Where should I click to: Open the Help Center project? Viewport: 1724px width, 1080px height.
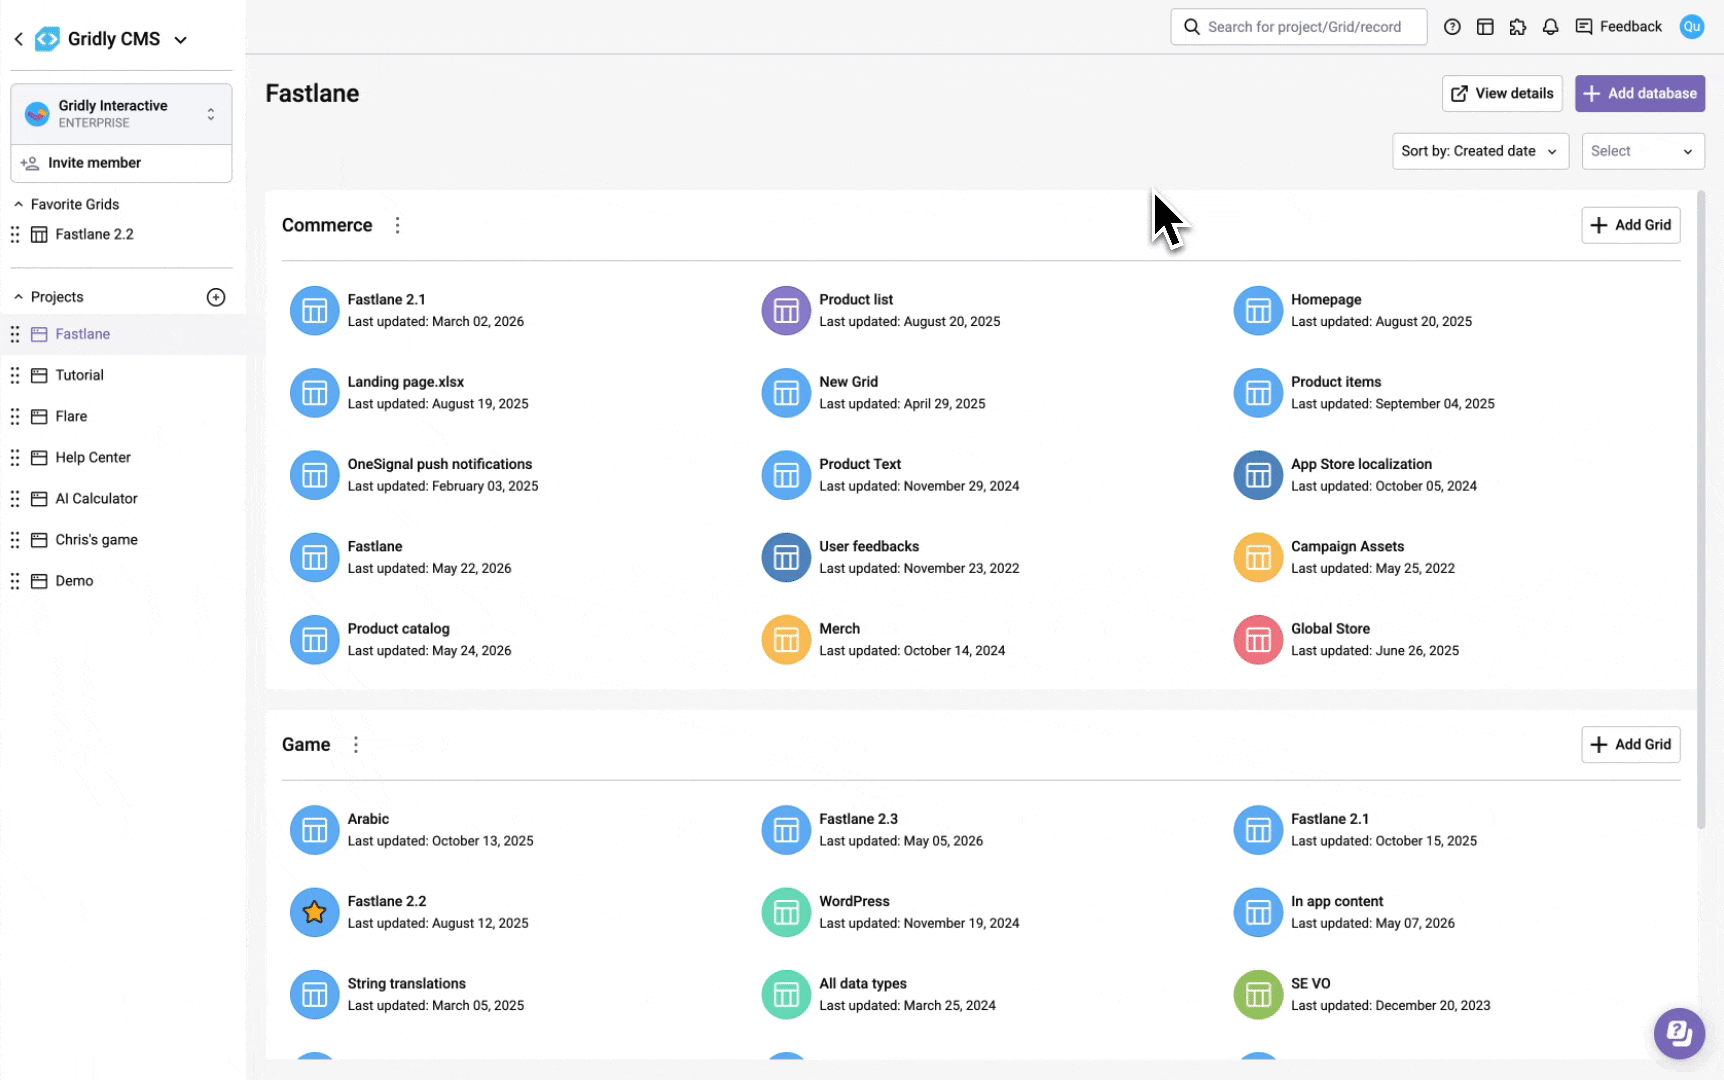click(93, 457)
